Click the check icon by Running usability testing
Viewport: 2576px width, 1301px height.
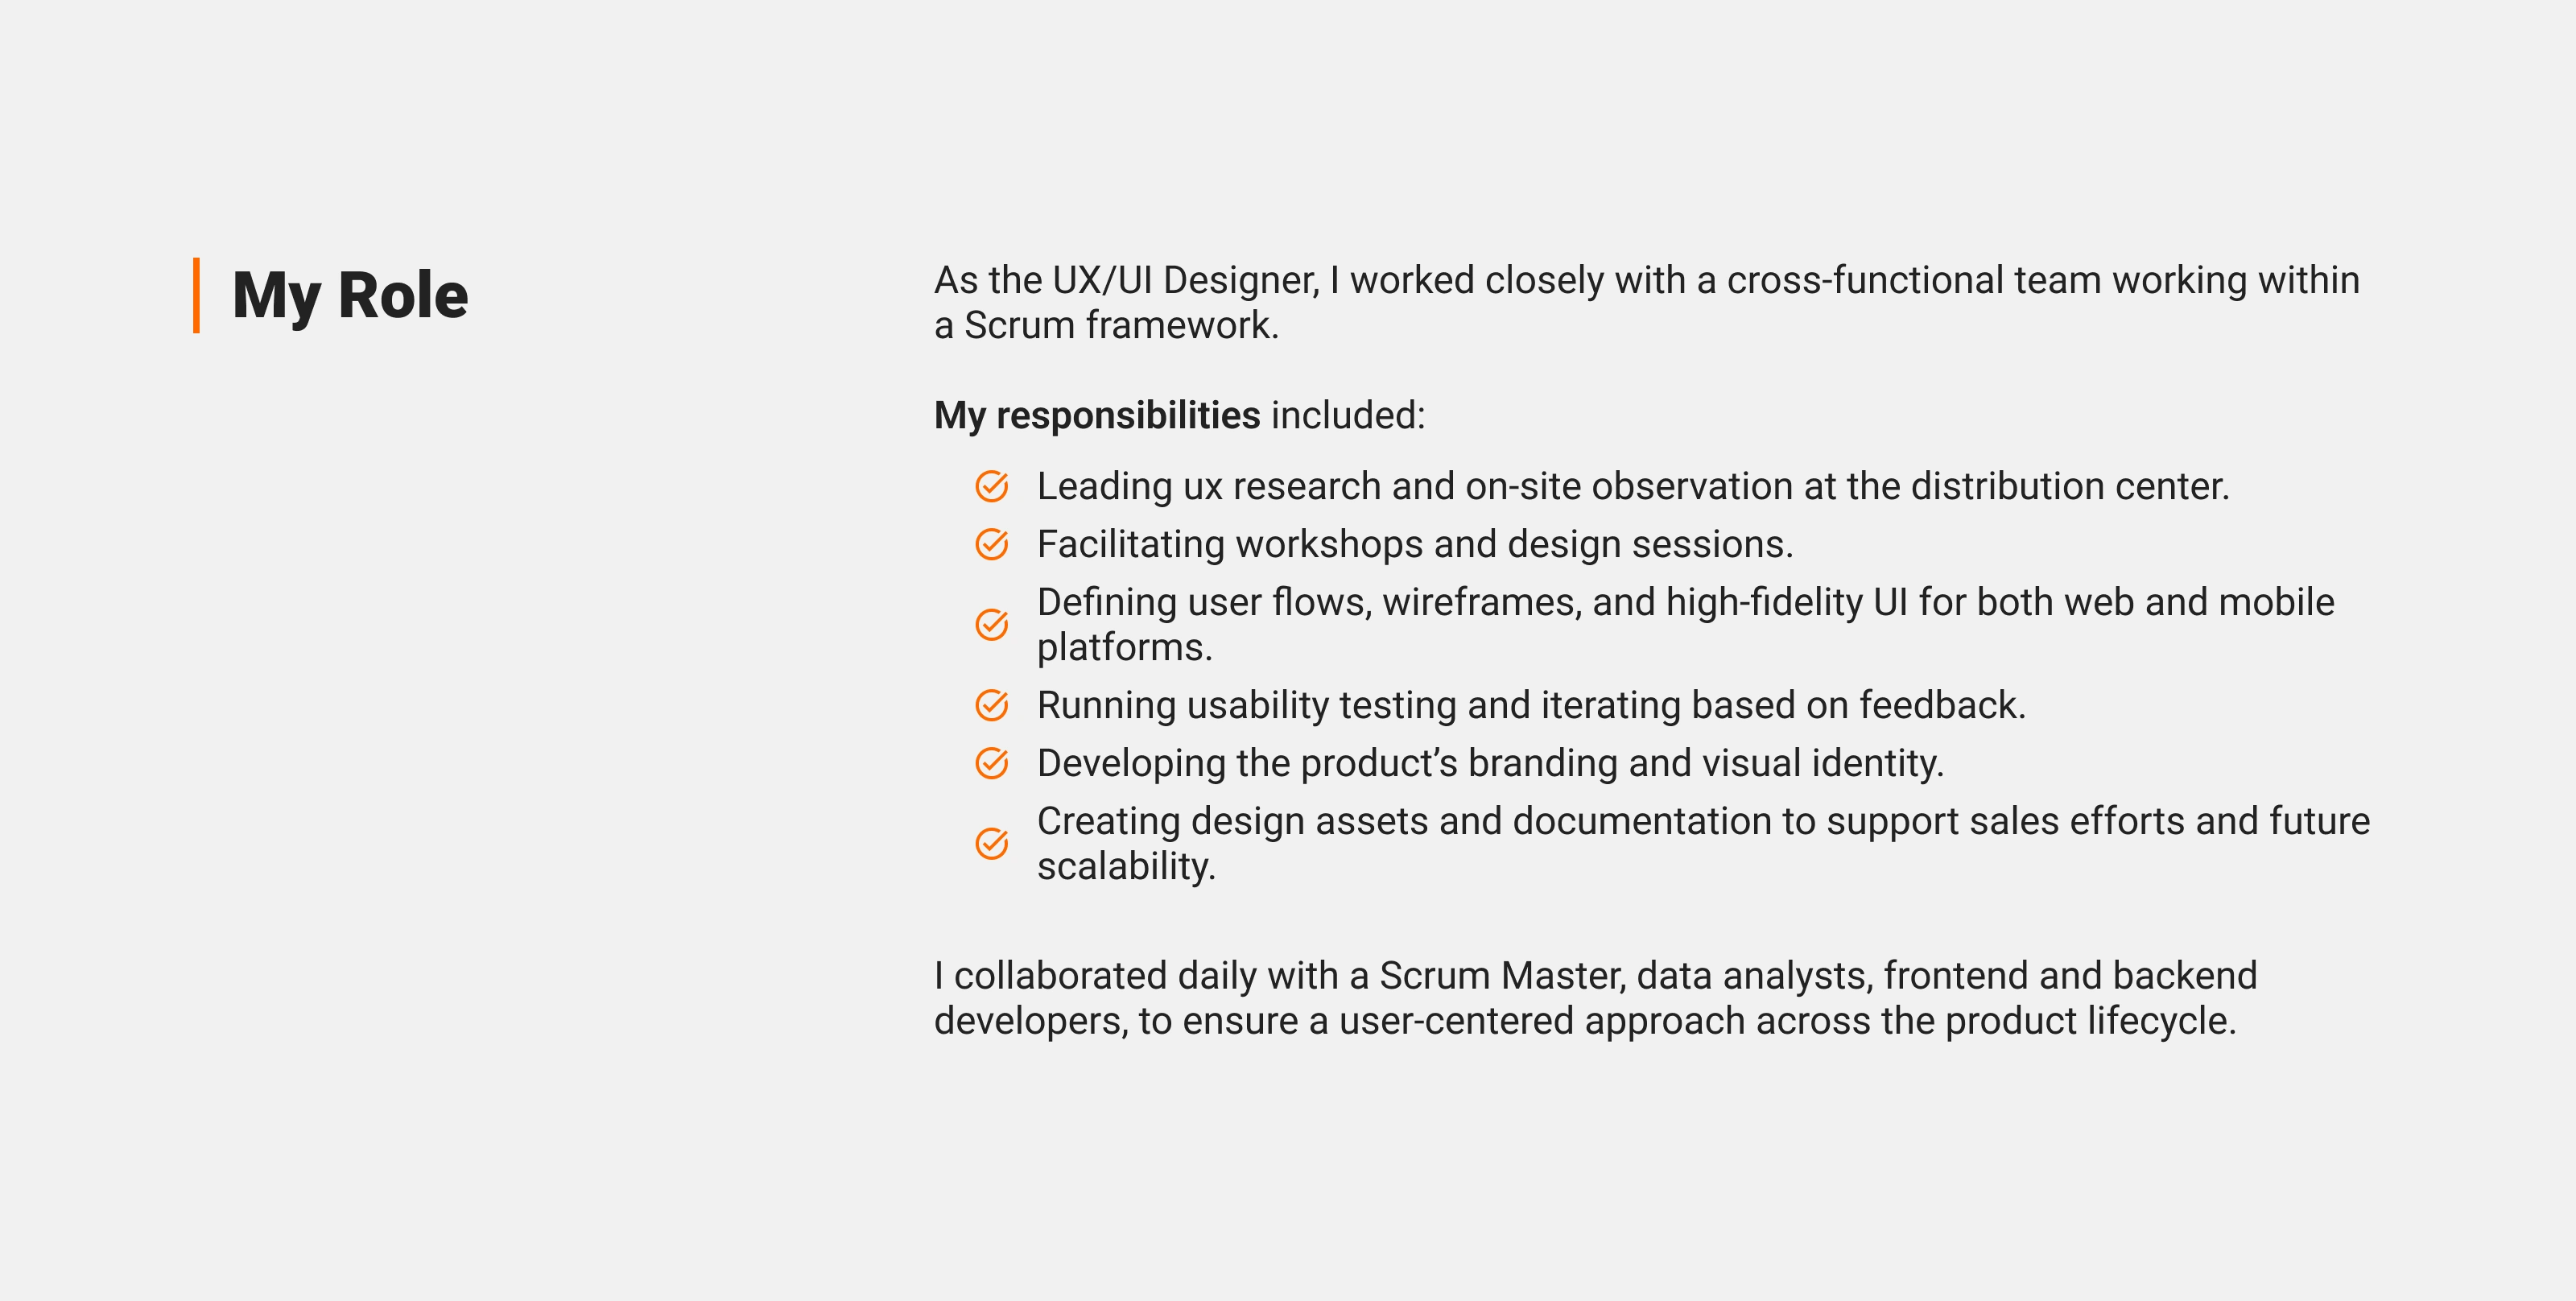click(991, 705)
